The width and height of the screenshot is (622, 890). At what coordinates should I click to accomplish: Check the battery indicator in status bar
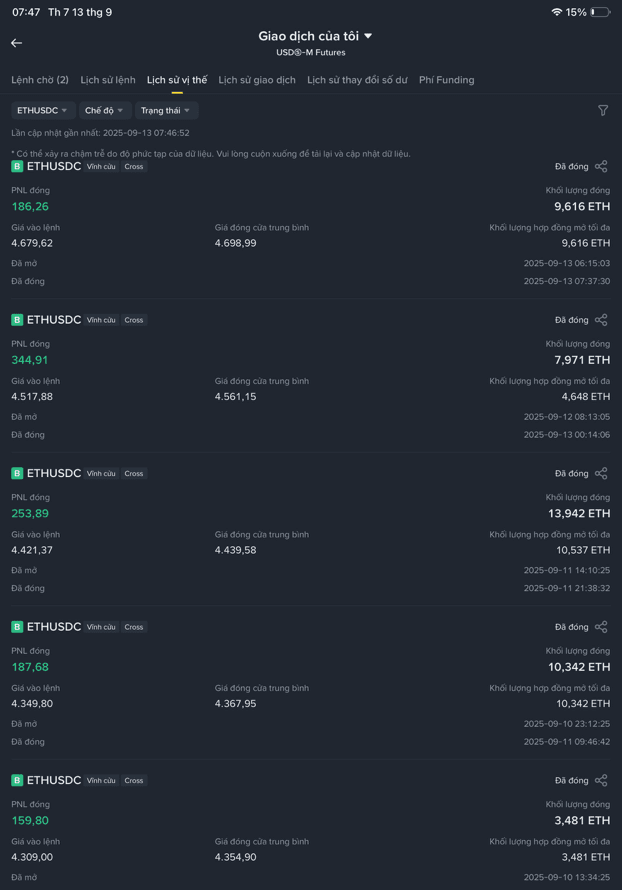point(600,12)
